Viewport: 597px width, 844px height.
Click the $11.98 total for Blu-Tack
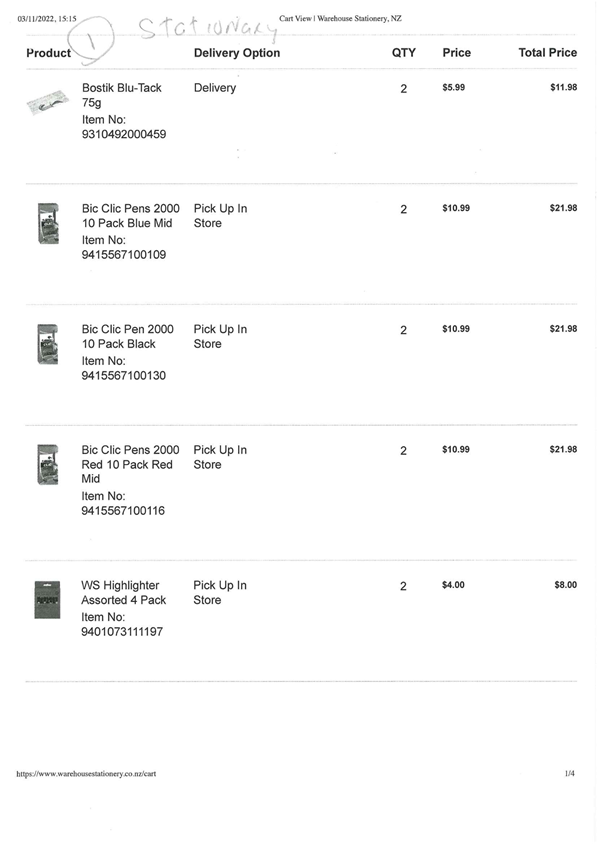pyautogui.click(x=564, y=87)
